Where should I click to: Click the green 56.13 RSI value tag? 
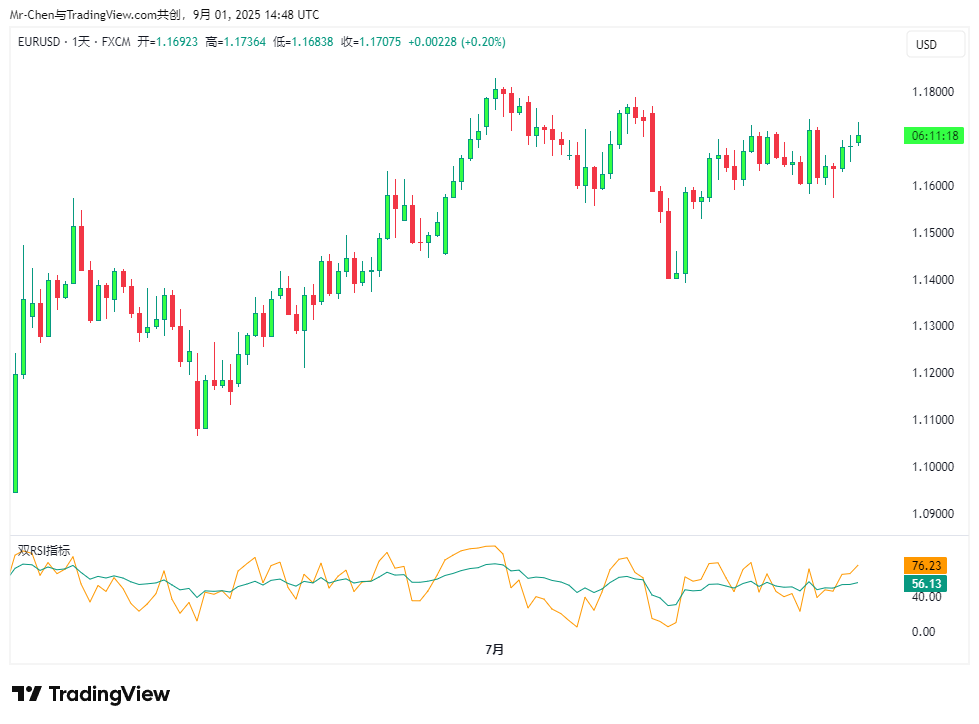coord(925,584)
